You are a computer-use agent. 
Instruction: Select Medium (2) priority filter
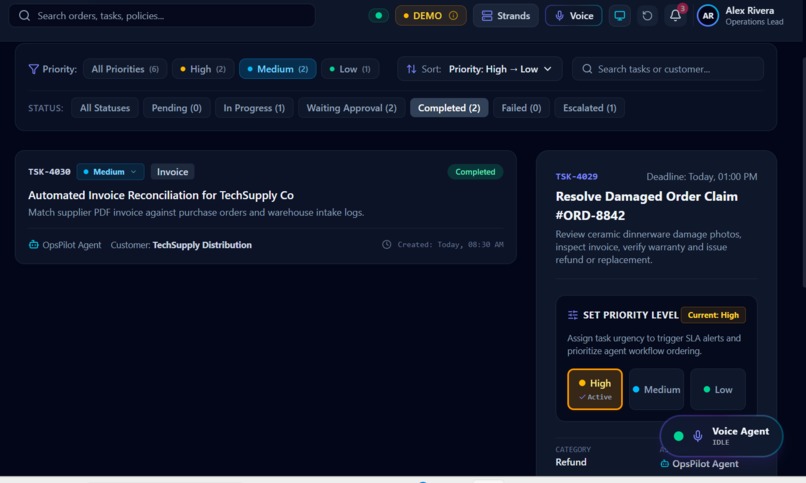point(278,69)
